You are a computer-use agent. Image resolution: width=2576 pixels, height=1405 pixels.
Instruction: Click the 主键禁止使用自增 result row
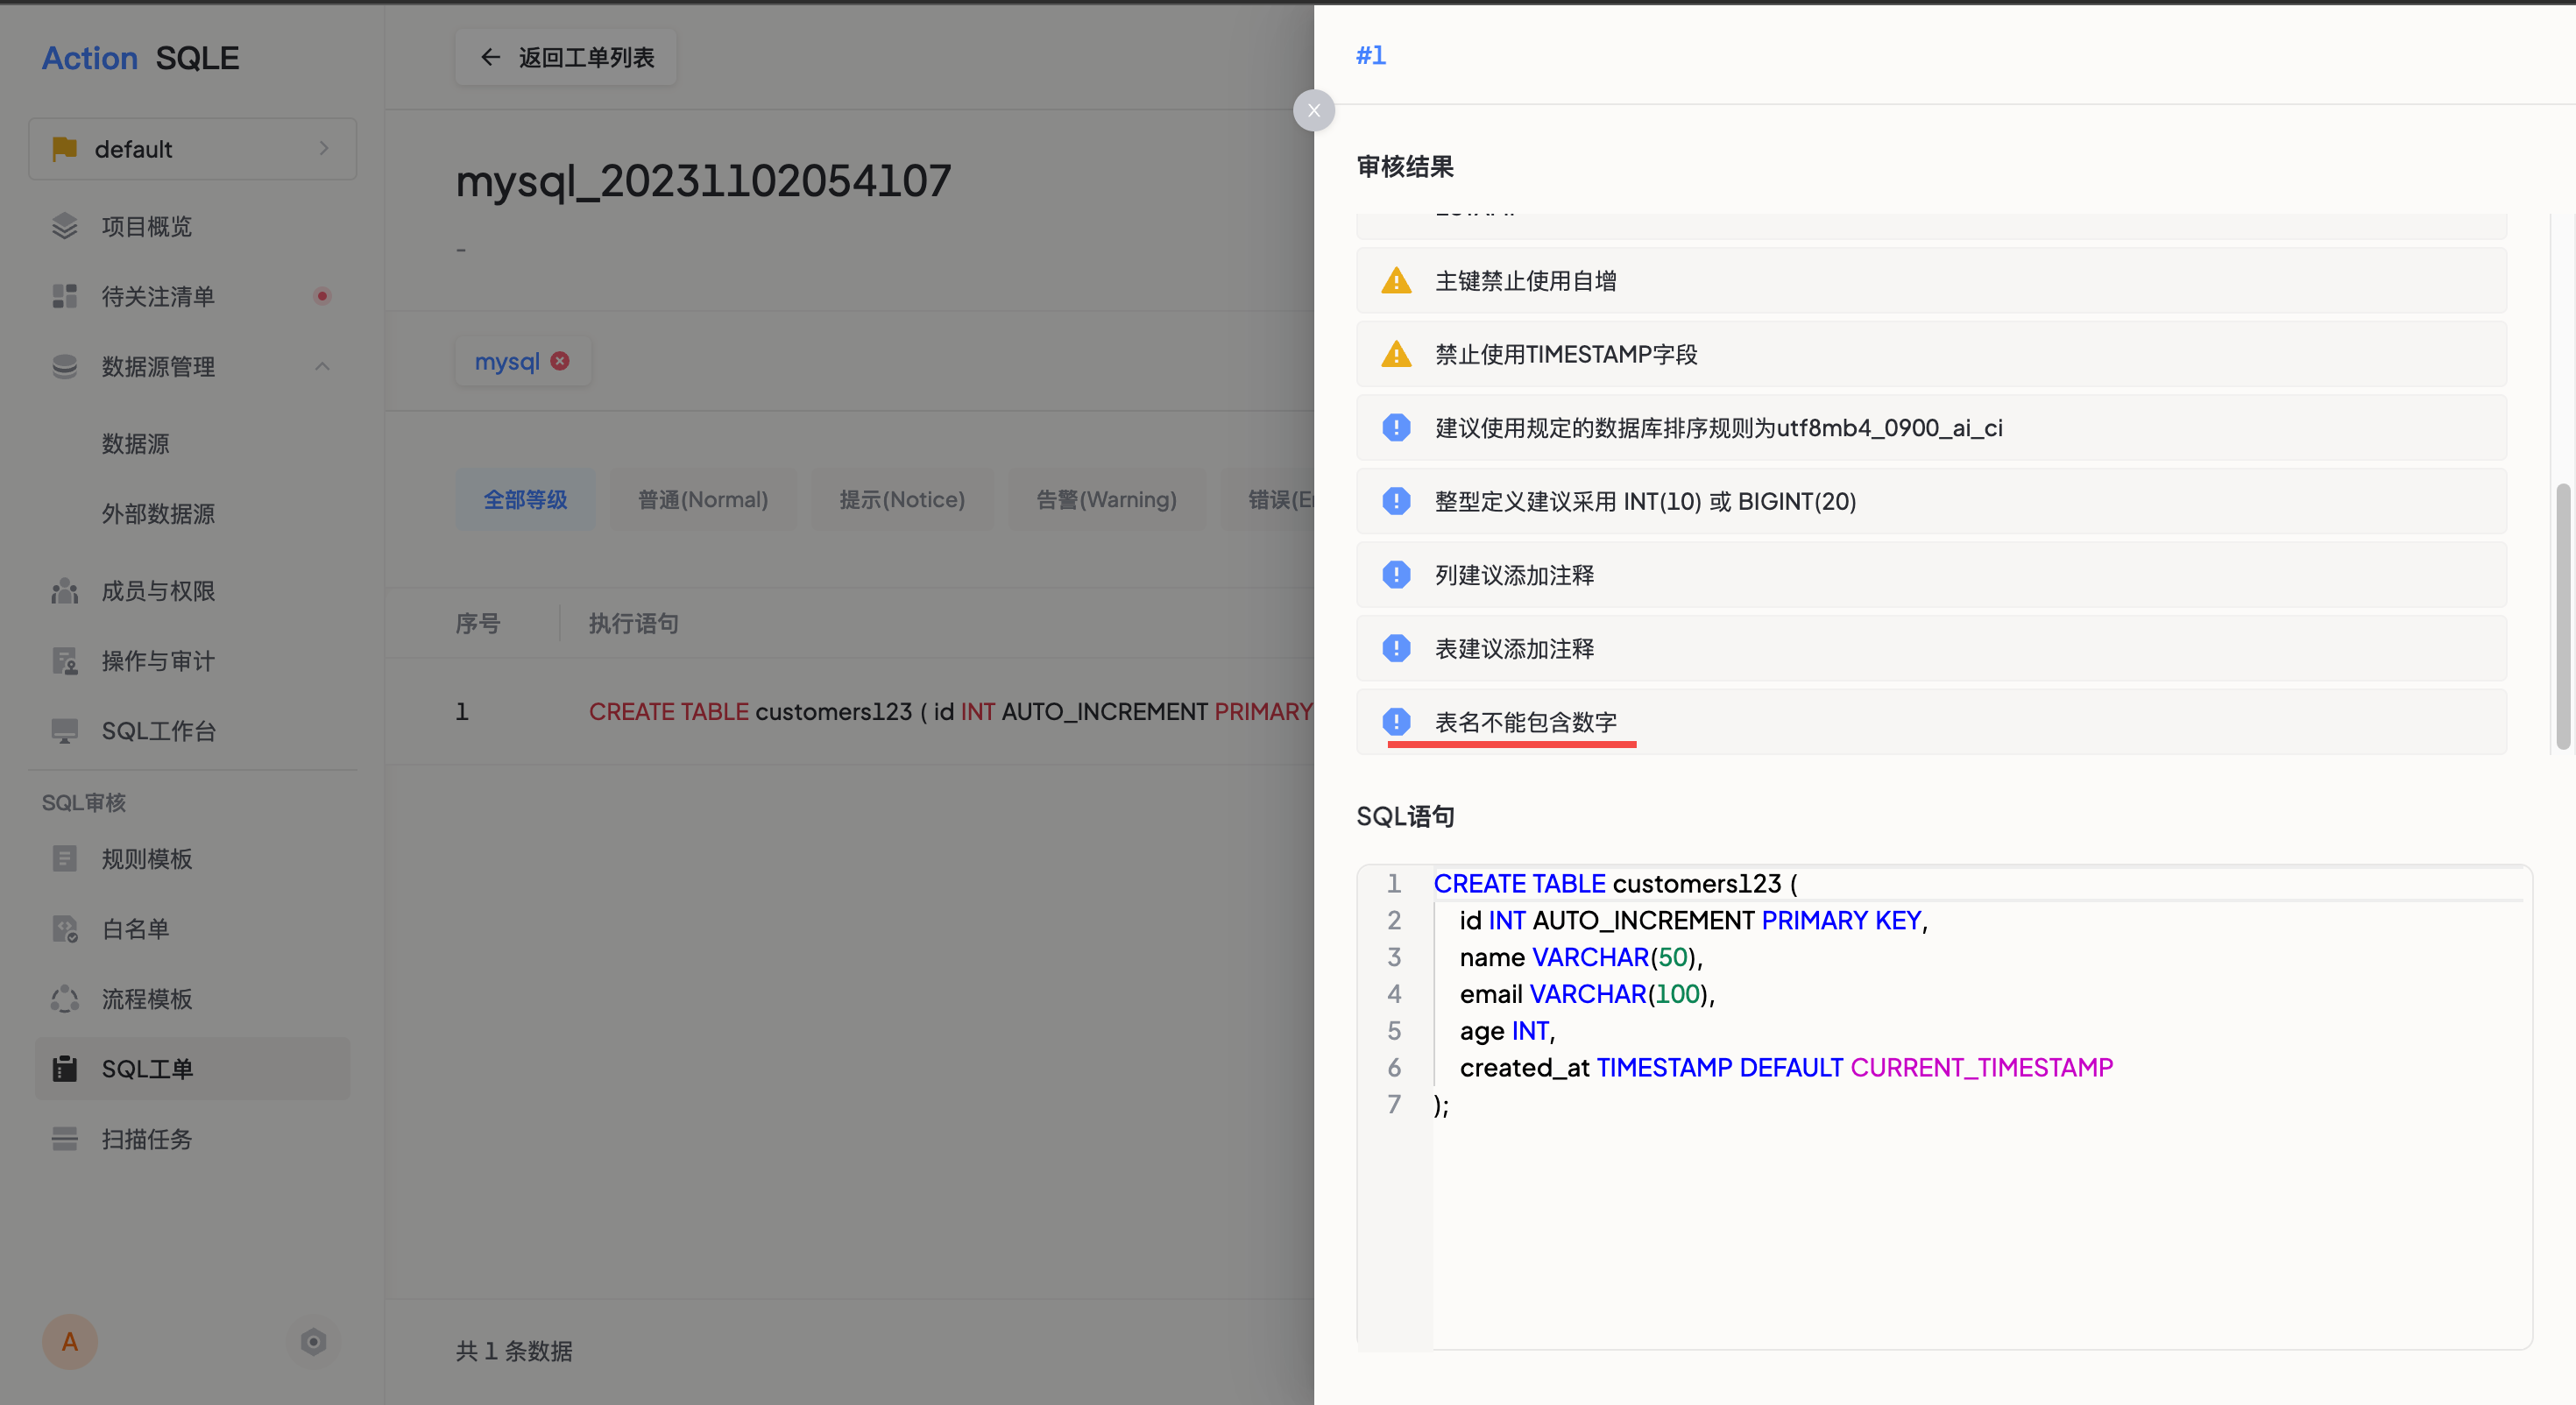(x=1931, y=281)
